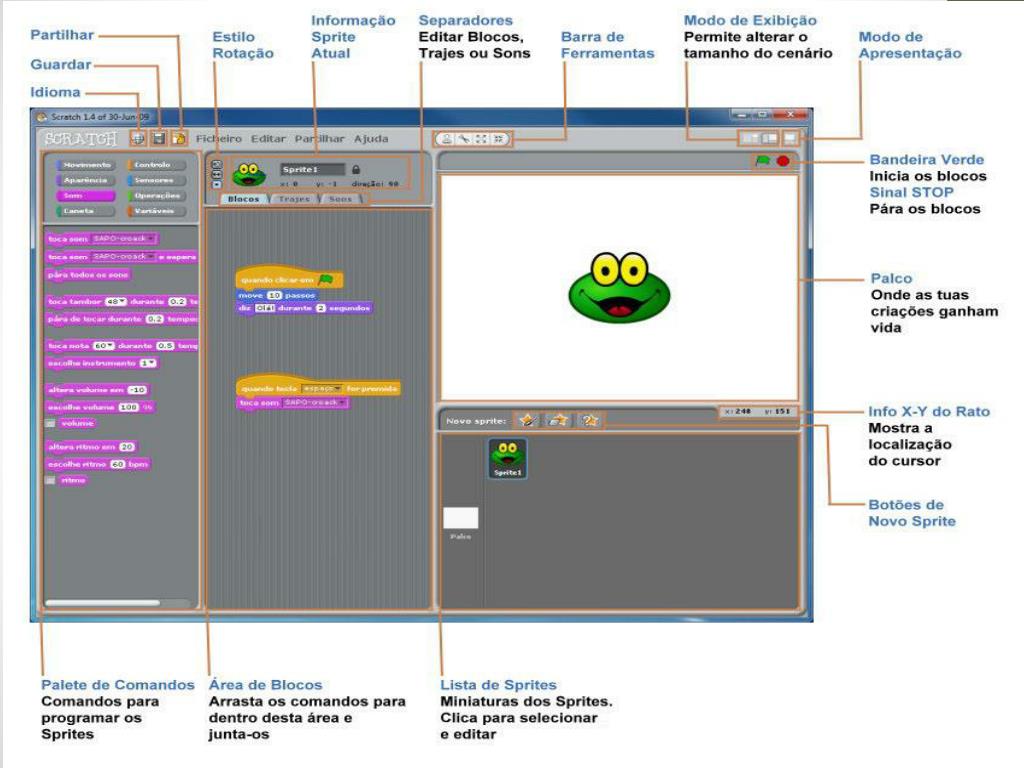Select the can-rotate rotation style button
This screenshot has width=1024, height=768.
[217, 165]
